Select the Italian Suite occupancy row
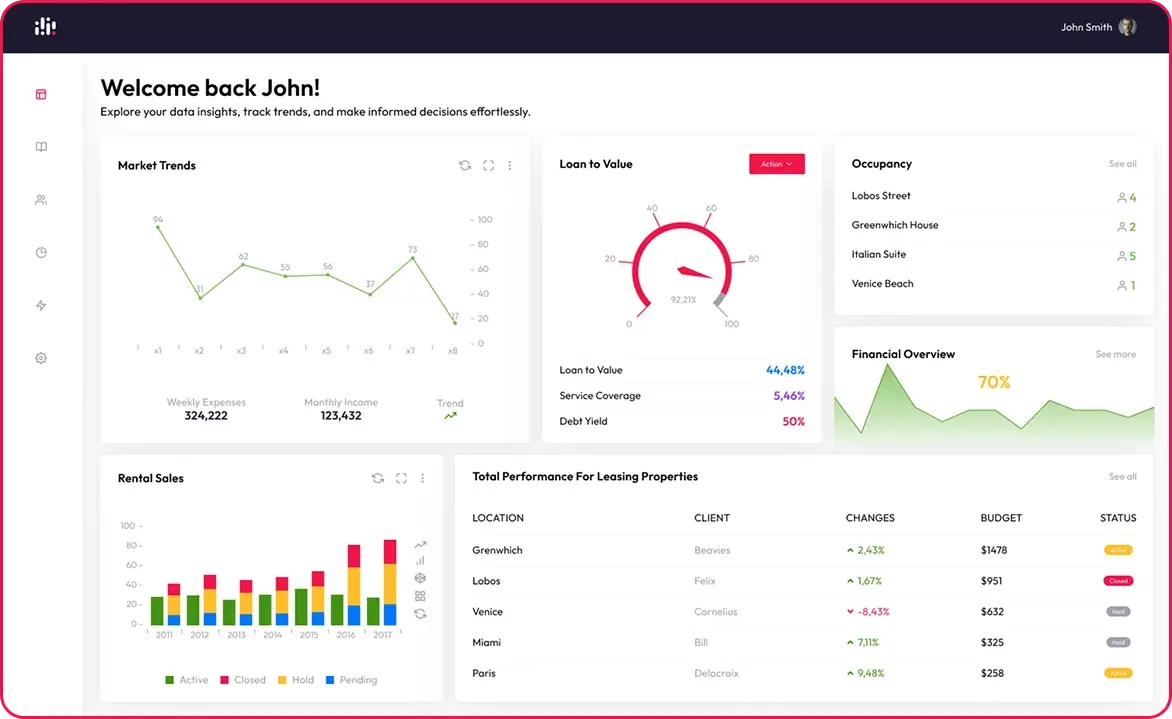The image size is (1172, 719). [x=993, y=255]
